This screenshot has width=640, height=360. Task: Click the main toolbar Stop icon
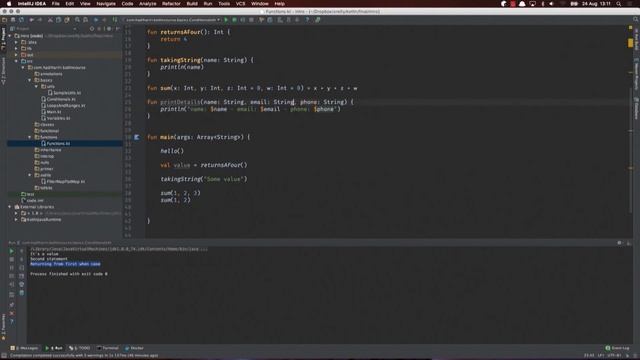pyautogui.click(x=251, y=20)
